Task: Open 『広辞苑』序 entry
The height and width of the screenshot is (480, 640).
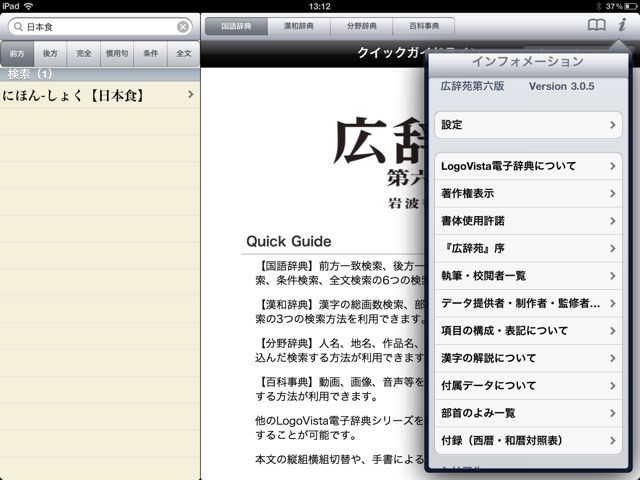Action: click(x=528, y=249)
